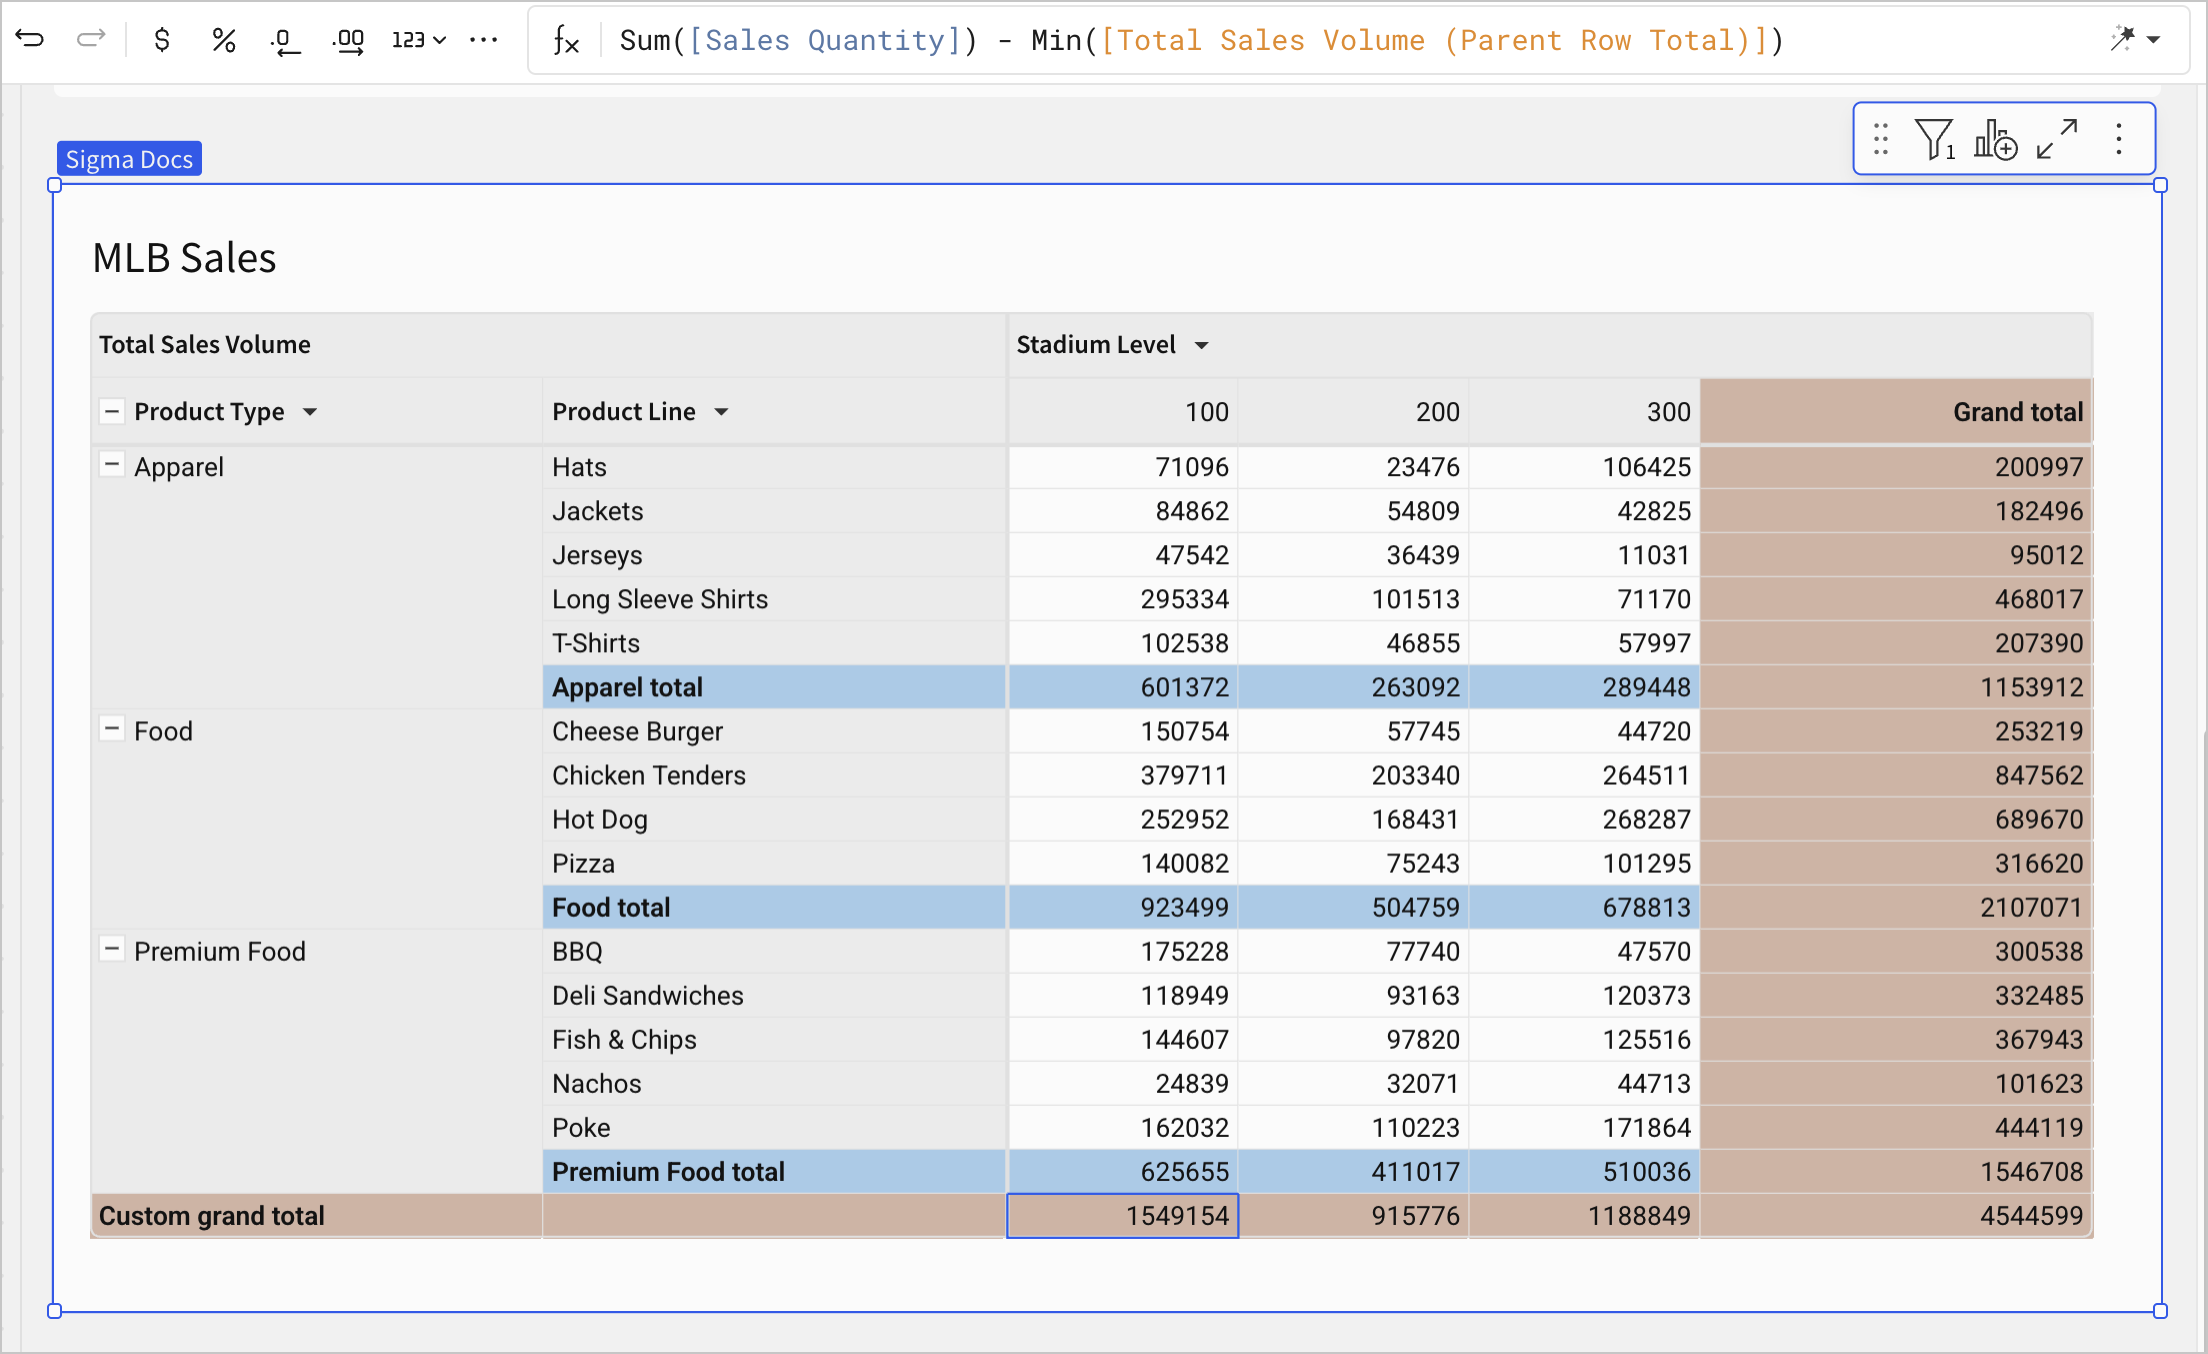Click the redo arrow icon

click(91, 40)
